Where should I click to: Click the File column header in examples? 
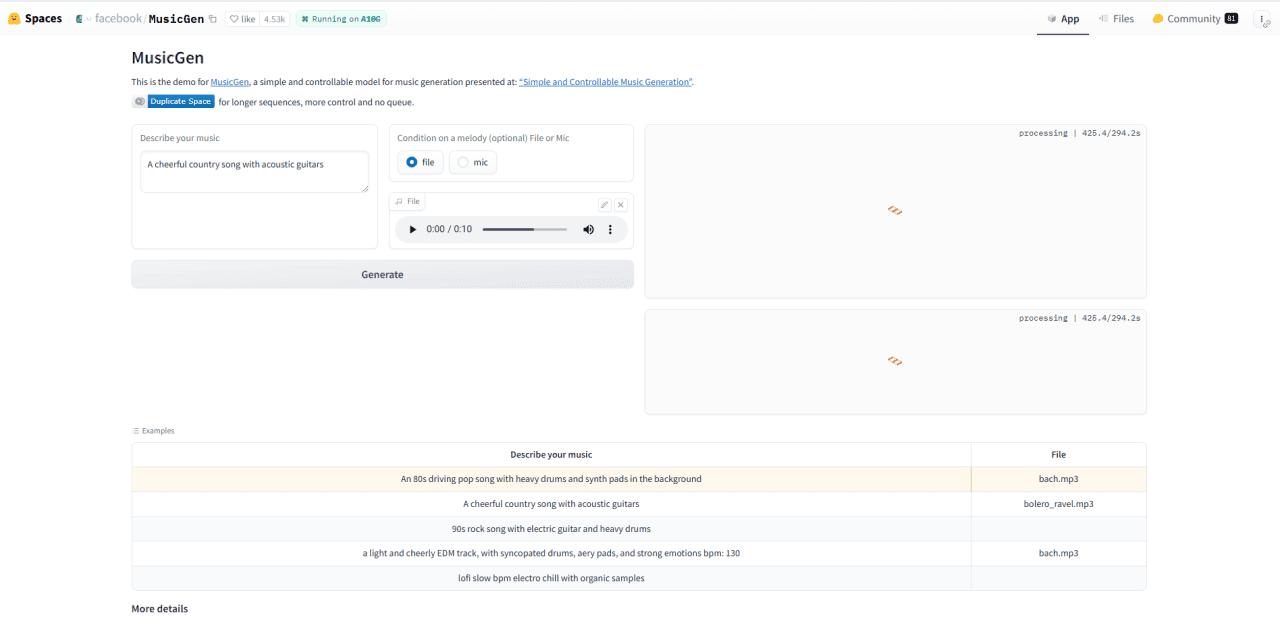pyautogui.click(x=1058, y=455)
